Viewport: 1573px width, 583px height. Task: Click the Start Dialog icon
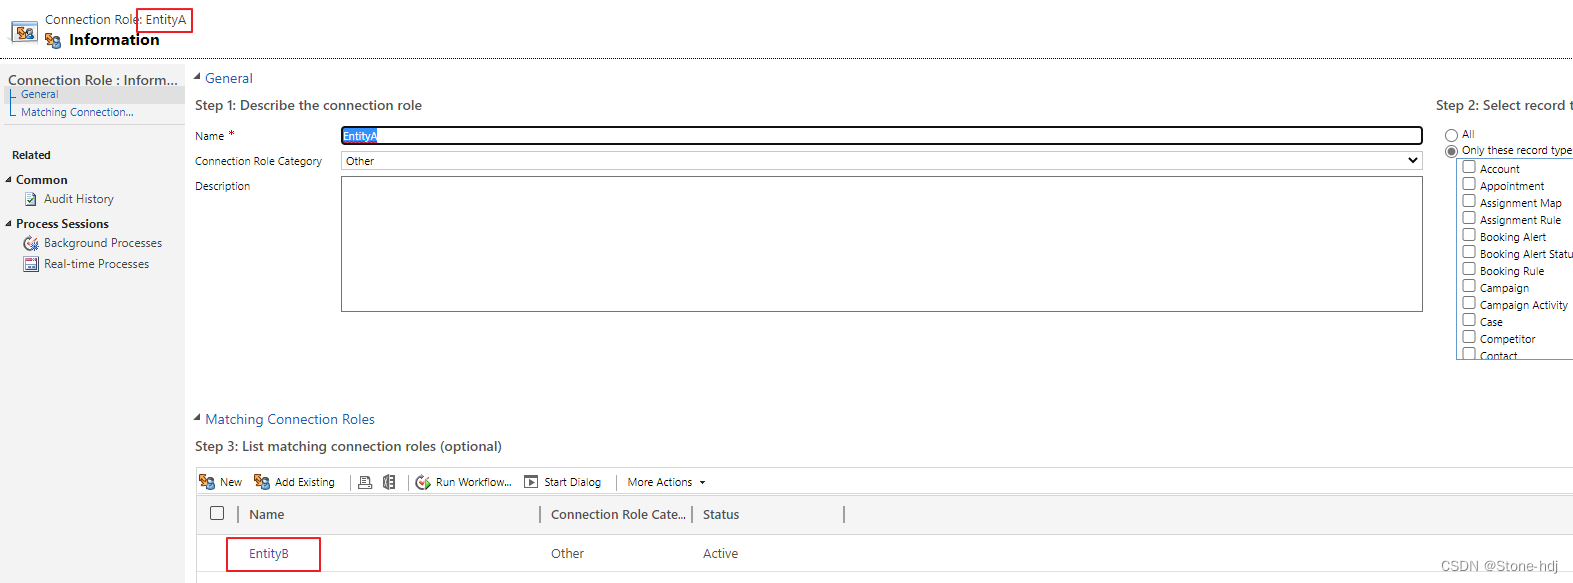click(531, 482)
